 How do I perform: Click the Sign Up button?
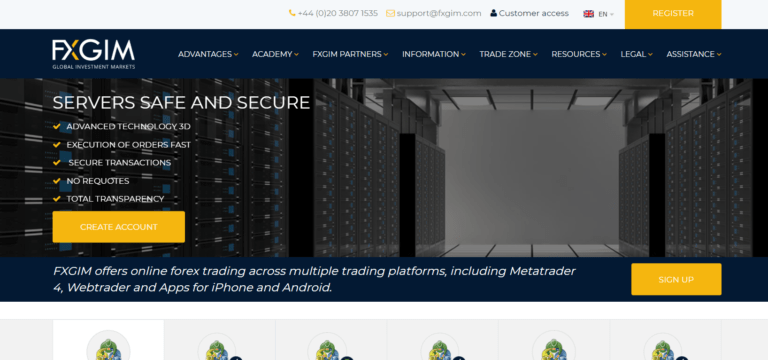(x=676, y=279)
